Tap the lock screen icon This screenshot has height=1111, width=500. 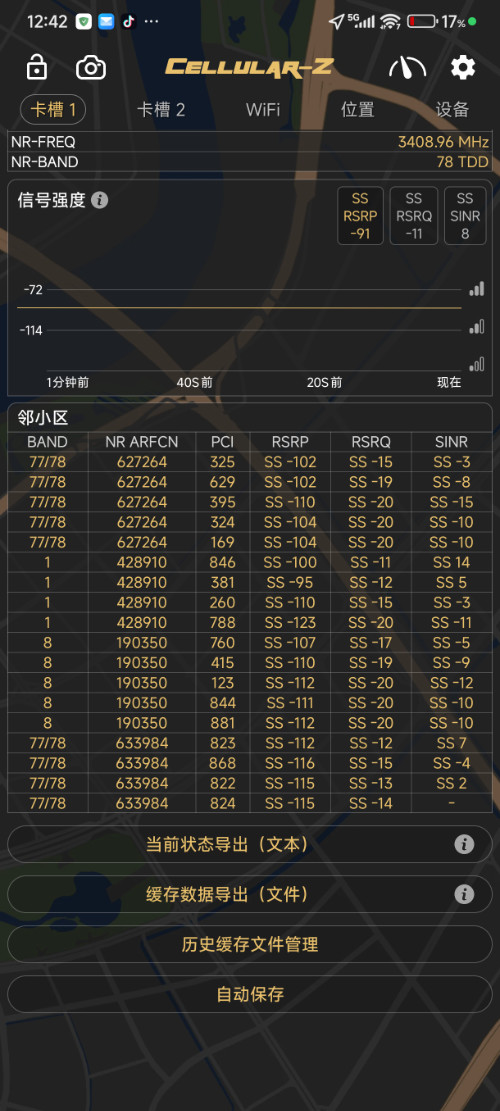pyautogui.click(x=37, y=68)
